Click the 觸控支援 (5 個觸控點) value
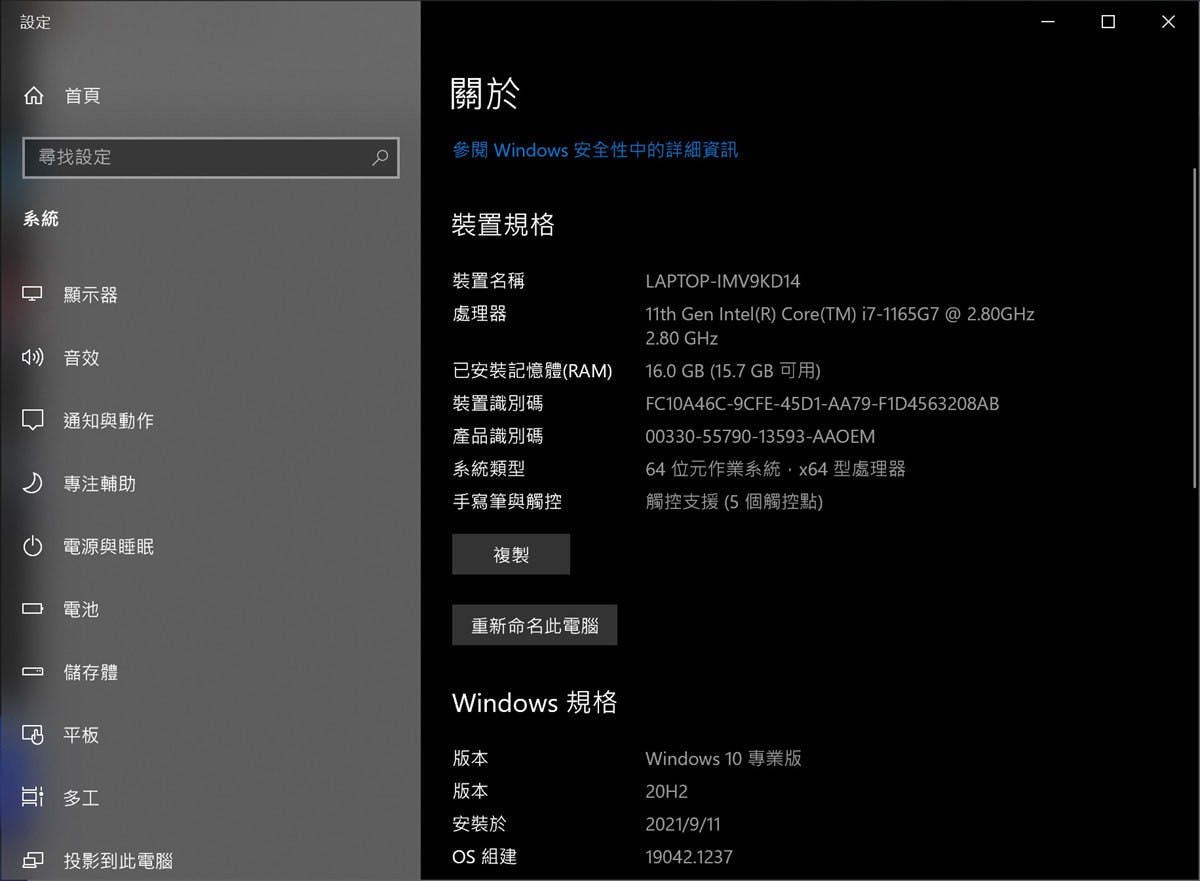The width and height of the screenshot is (1200, 881). coord(734,502)
